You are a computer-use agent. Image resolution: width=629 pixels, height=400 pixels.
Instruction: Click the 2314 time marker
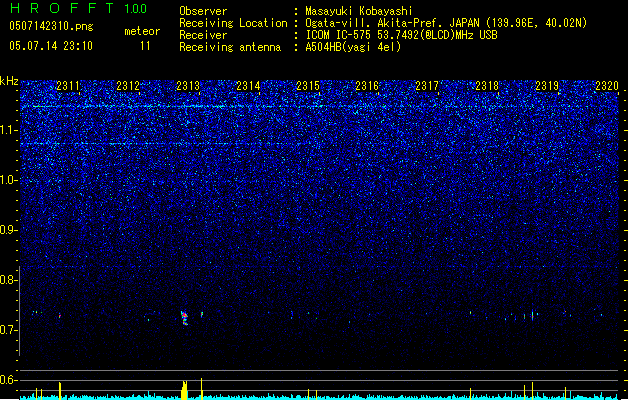coord(248,86)
